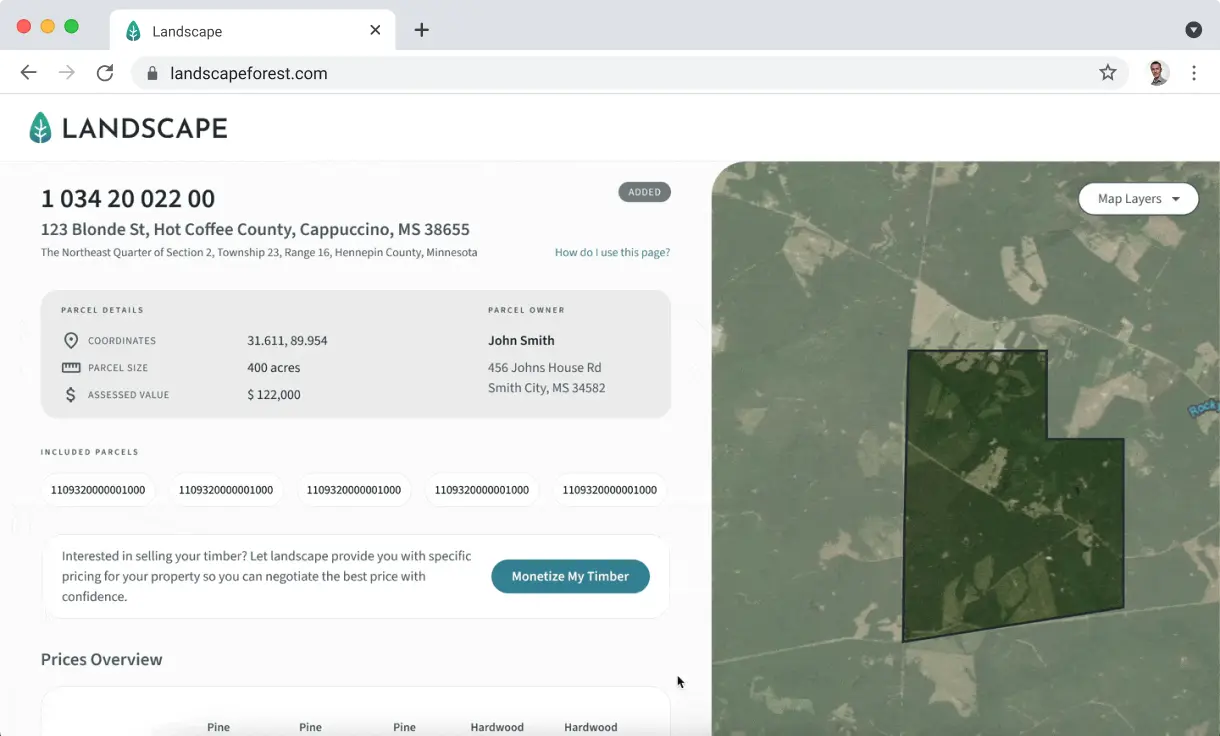Click the owner name John Smith

click(521, 340)
